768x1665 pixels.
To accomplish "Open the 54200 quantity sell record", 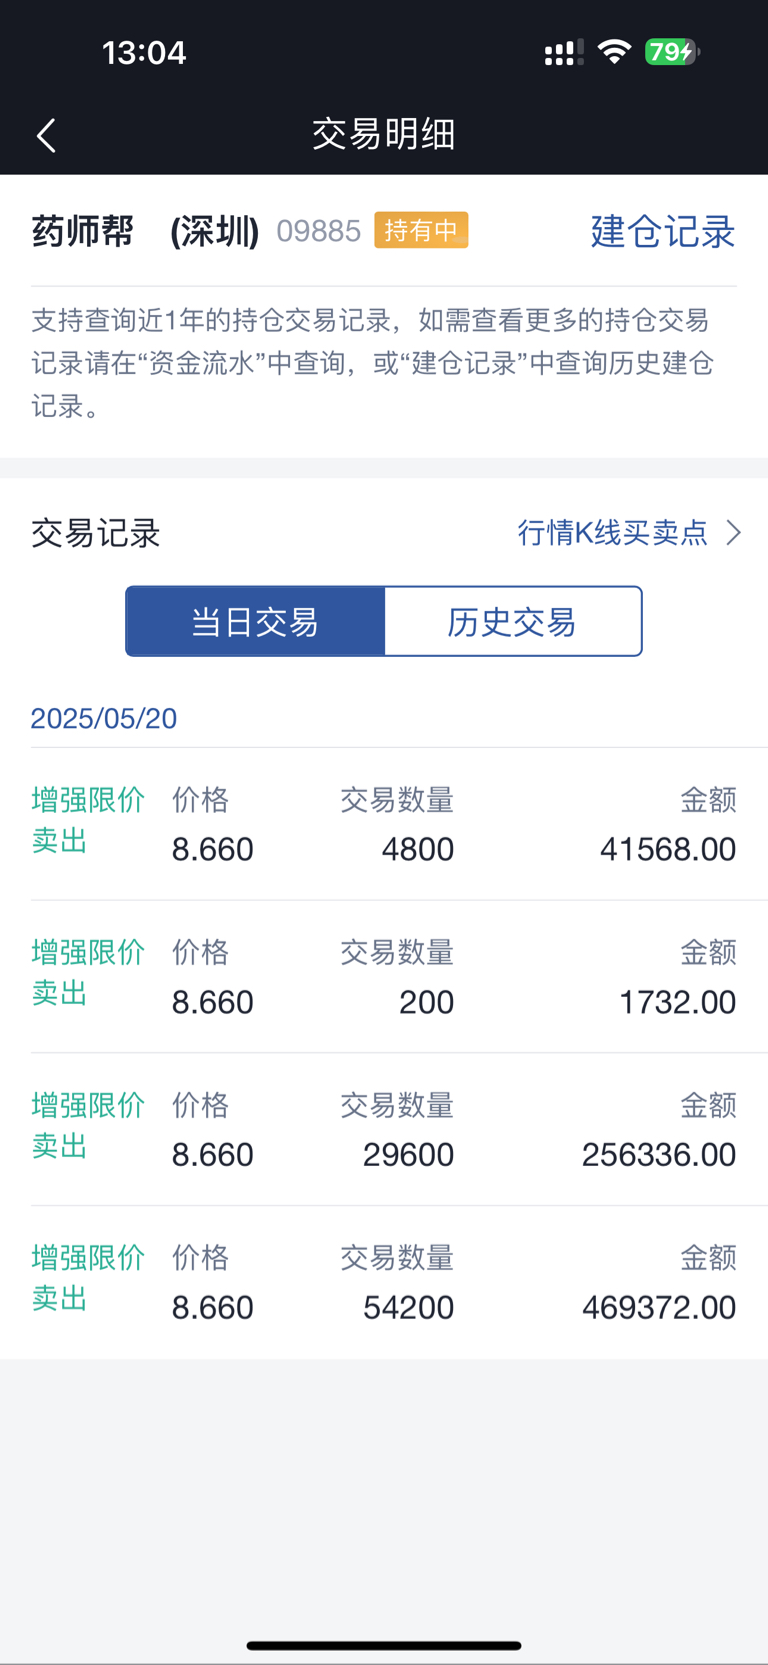I will point(384,1283).
